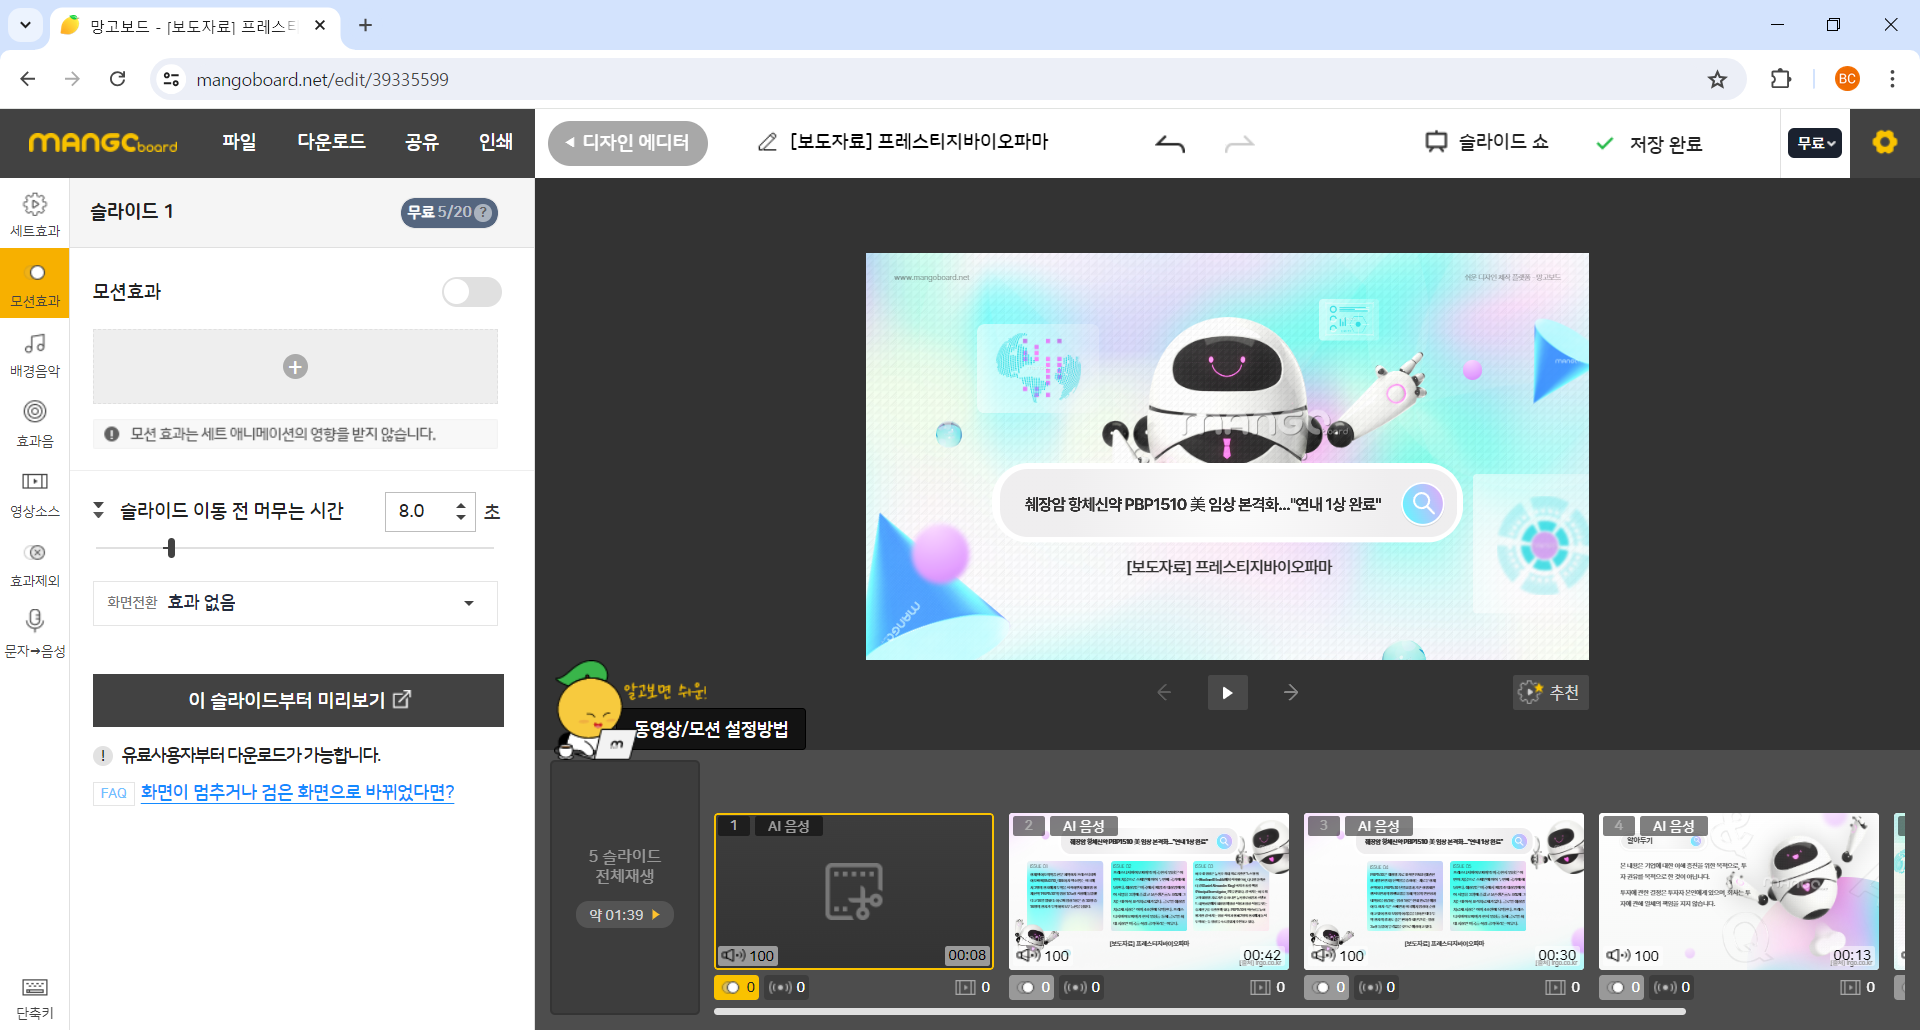Click the magnifier icon in slide preview
Screen dimensions: 1920x1030
pos(1422,503)
